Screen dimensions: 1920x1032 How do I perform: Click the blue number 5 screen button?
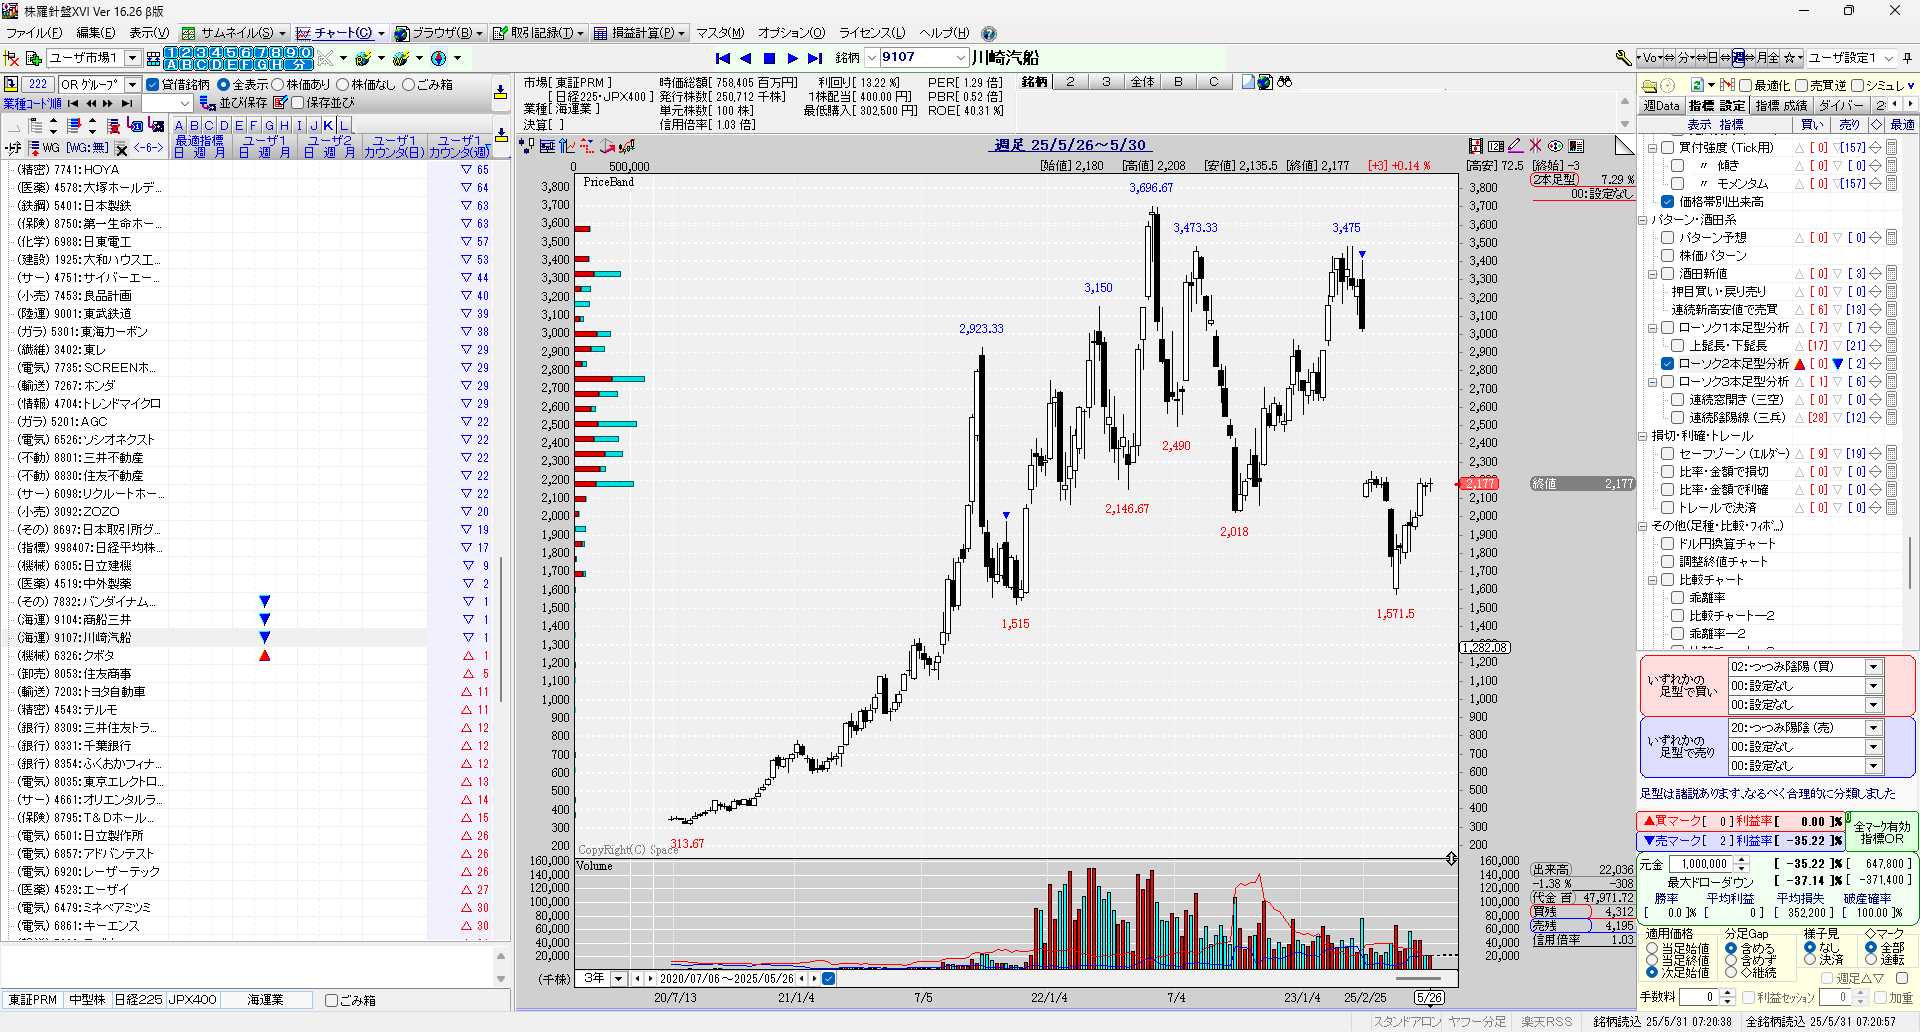tap(230, 52)
